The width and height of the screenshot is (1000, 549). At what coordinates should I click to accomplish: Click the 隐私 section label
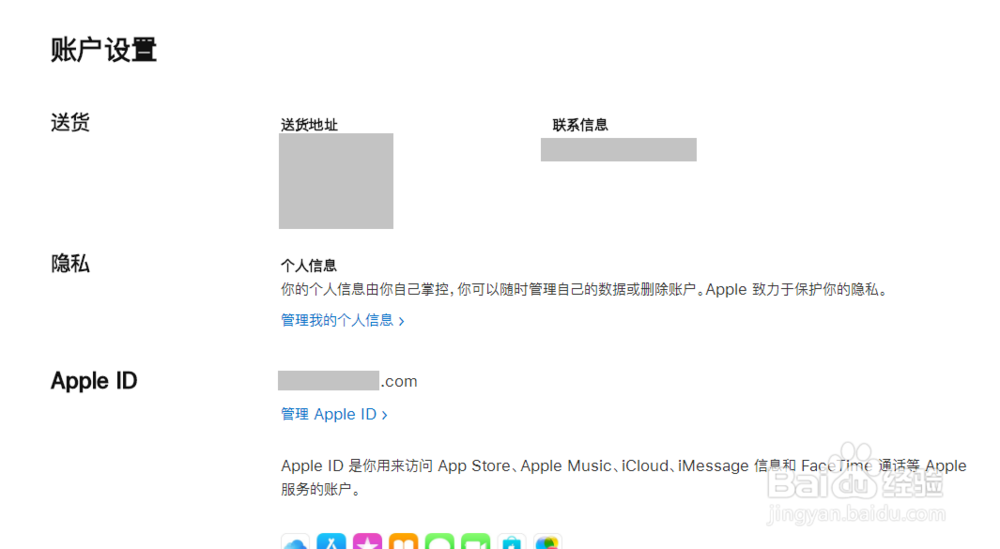(x=70, y=263)
